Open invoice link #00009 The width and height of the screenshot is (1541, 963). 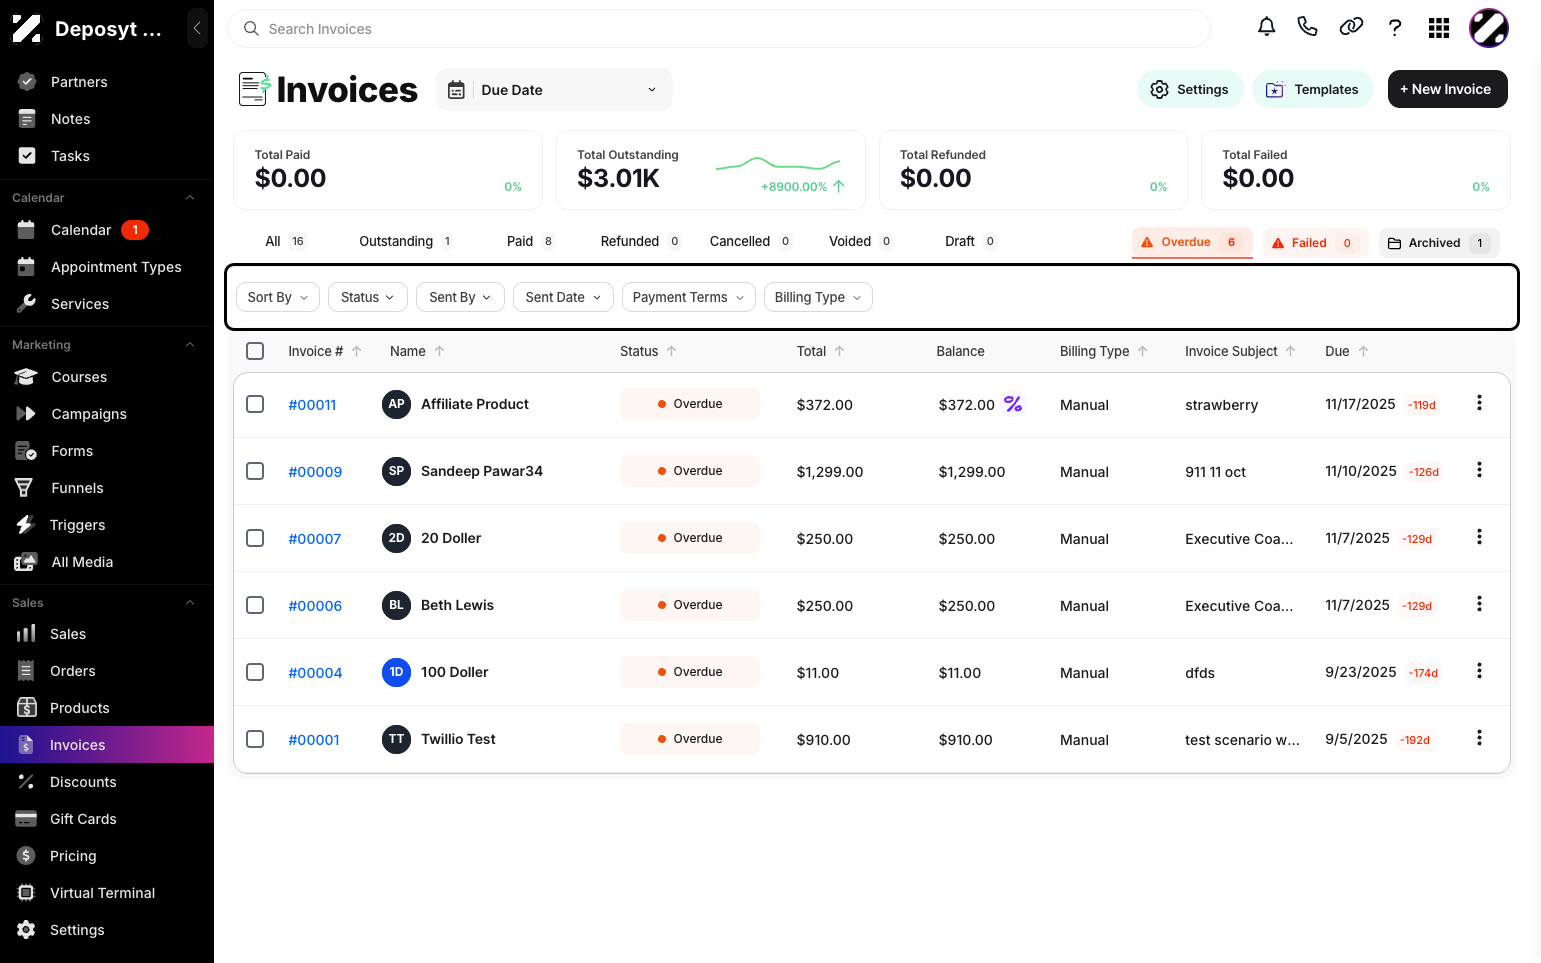click(x=315, y=472)
